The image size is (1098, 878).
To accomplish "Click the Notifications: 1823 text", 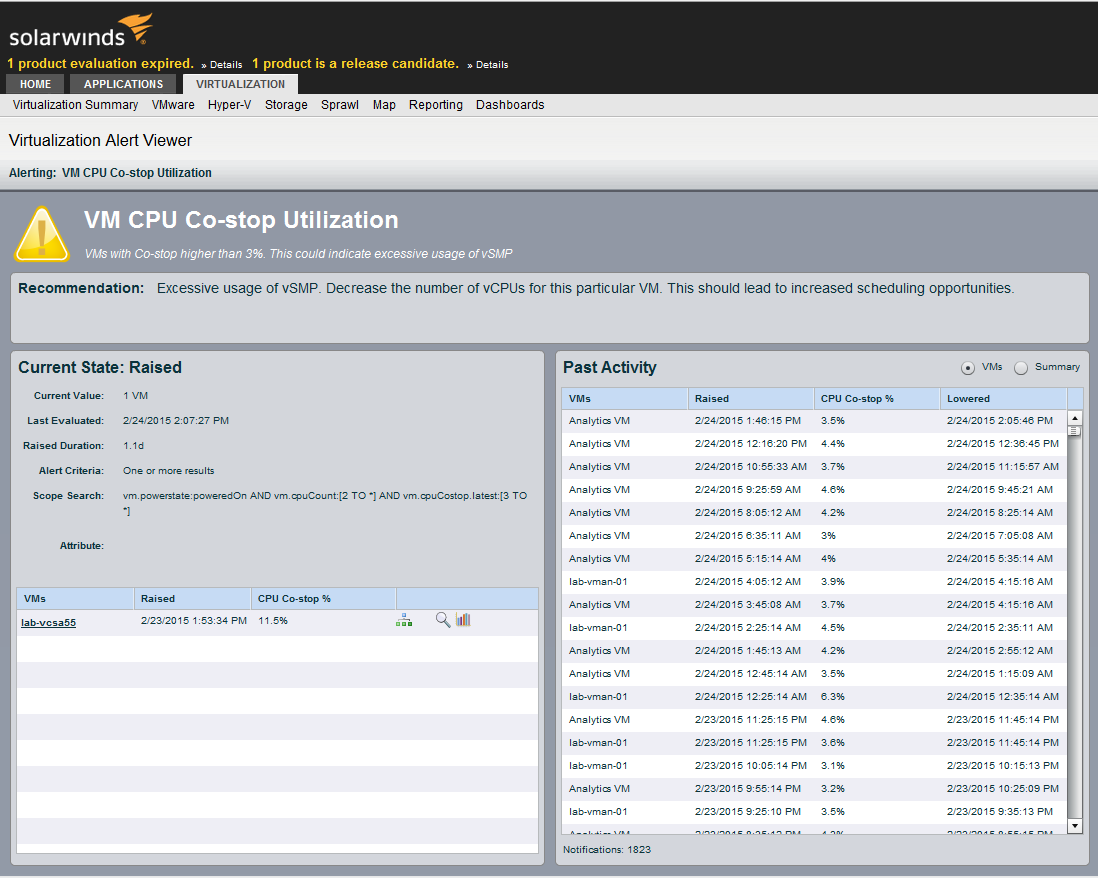I will pos(607,849).
